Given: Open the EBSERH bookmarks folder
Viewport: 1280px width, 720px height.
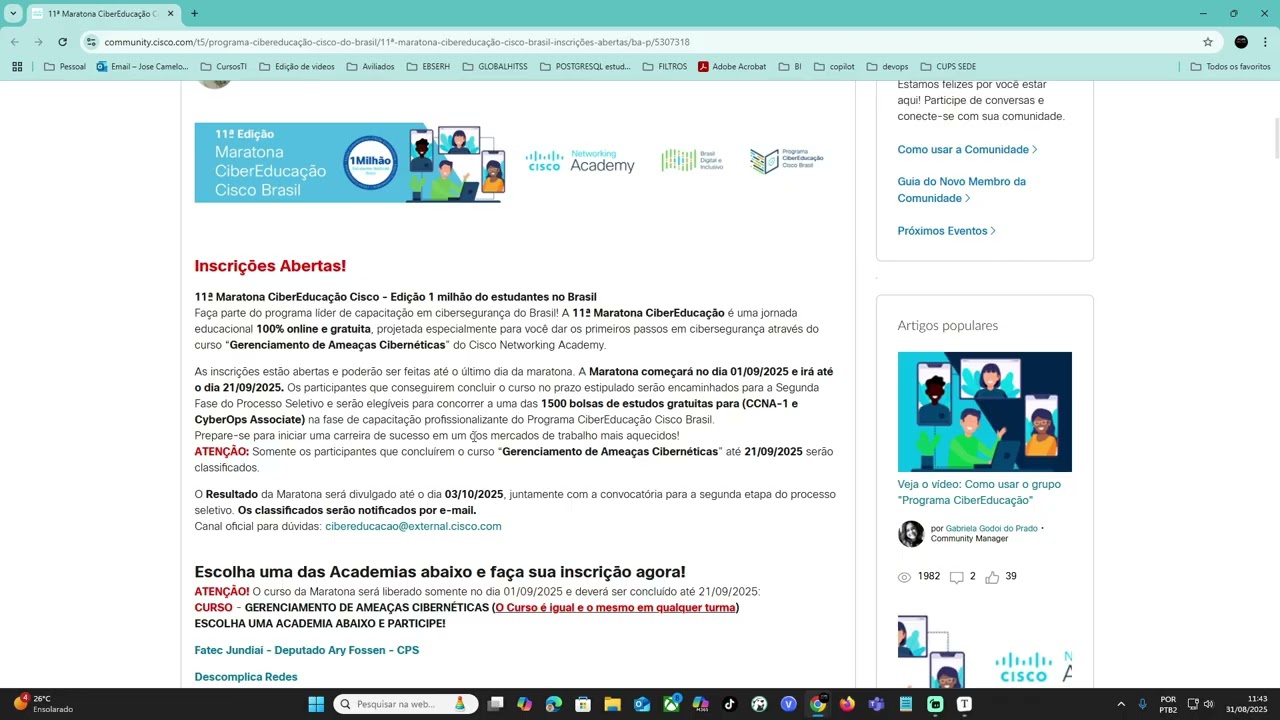Looking at the screenshot, I should coord(427,67).
